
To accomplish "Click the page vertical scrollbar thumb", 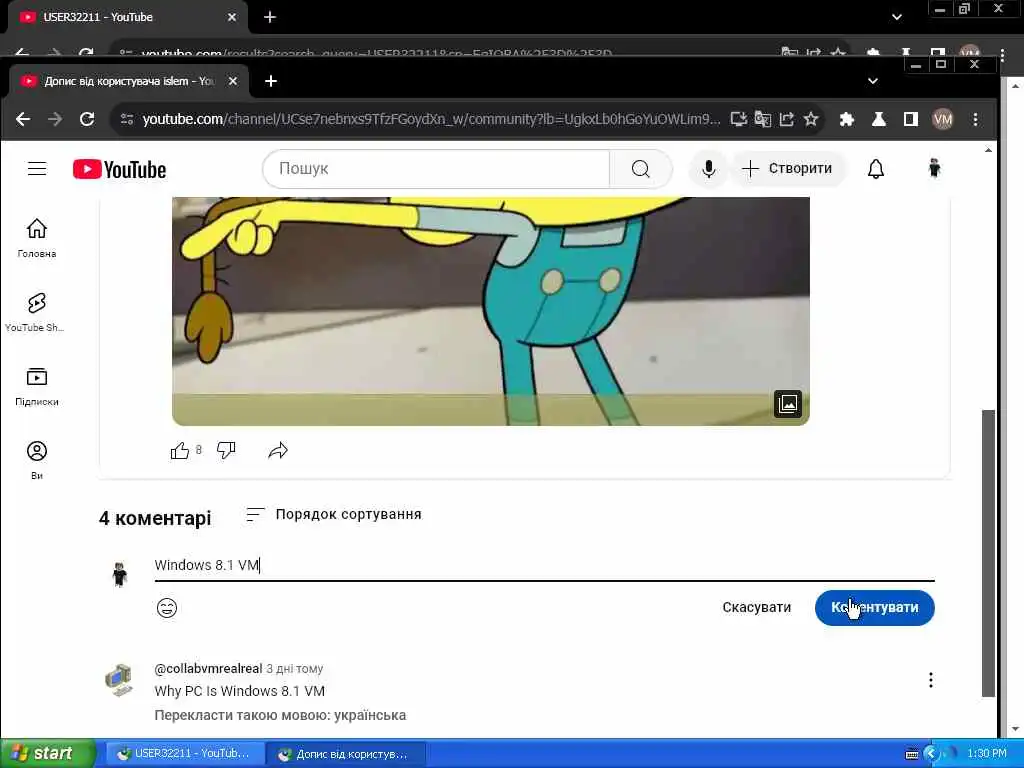I will point(989,553).
